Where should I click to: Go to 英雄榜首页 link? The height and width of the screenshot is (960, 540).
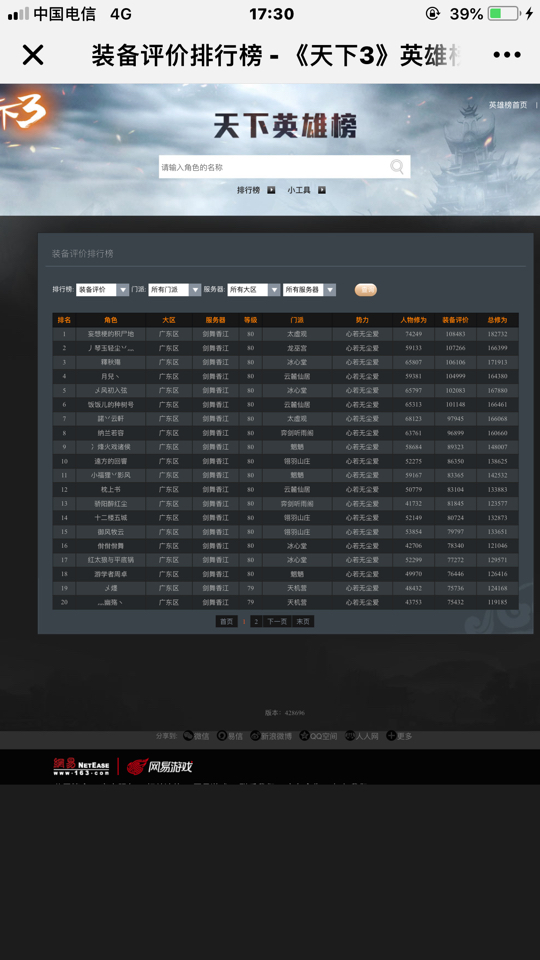point(508,105)
